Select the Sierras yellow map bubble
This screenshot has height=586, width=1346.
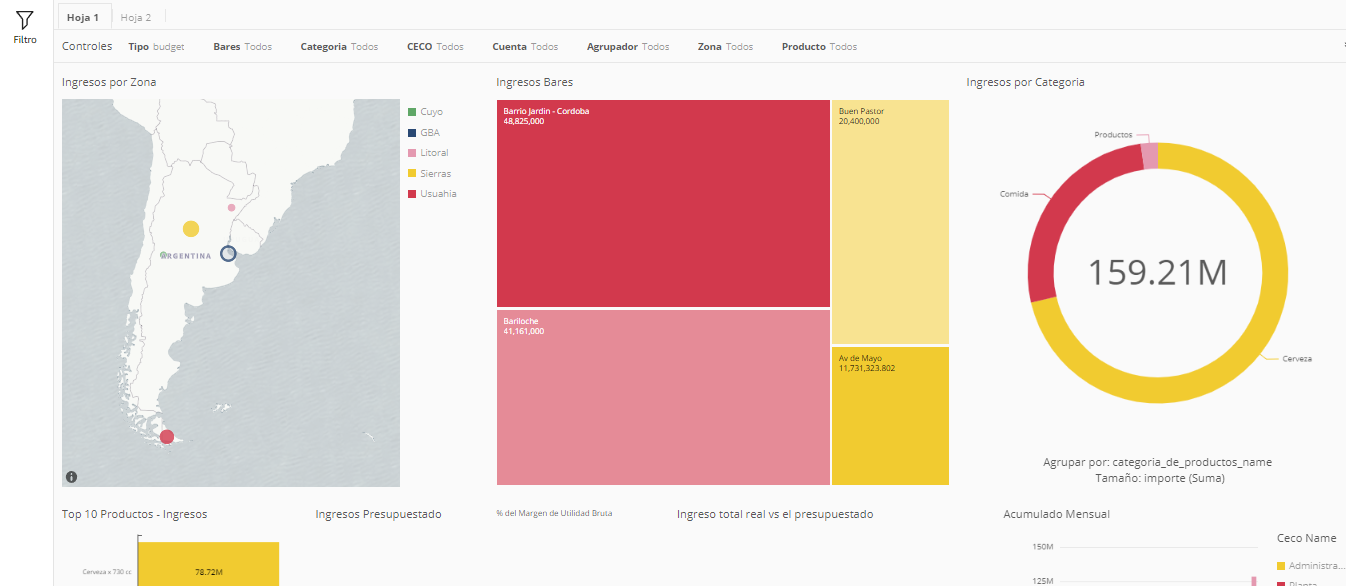[x=191, y=229]
